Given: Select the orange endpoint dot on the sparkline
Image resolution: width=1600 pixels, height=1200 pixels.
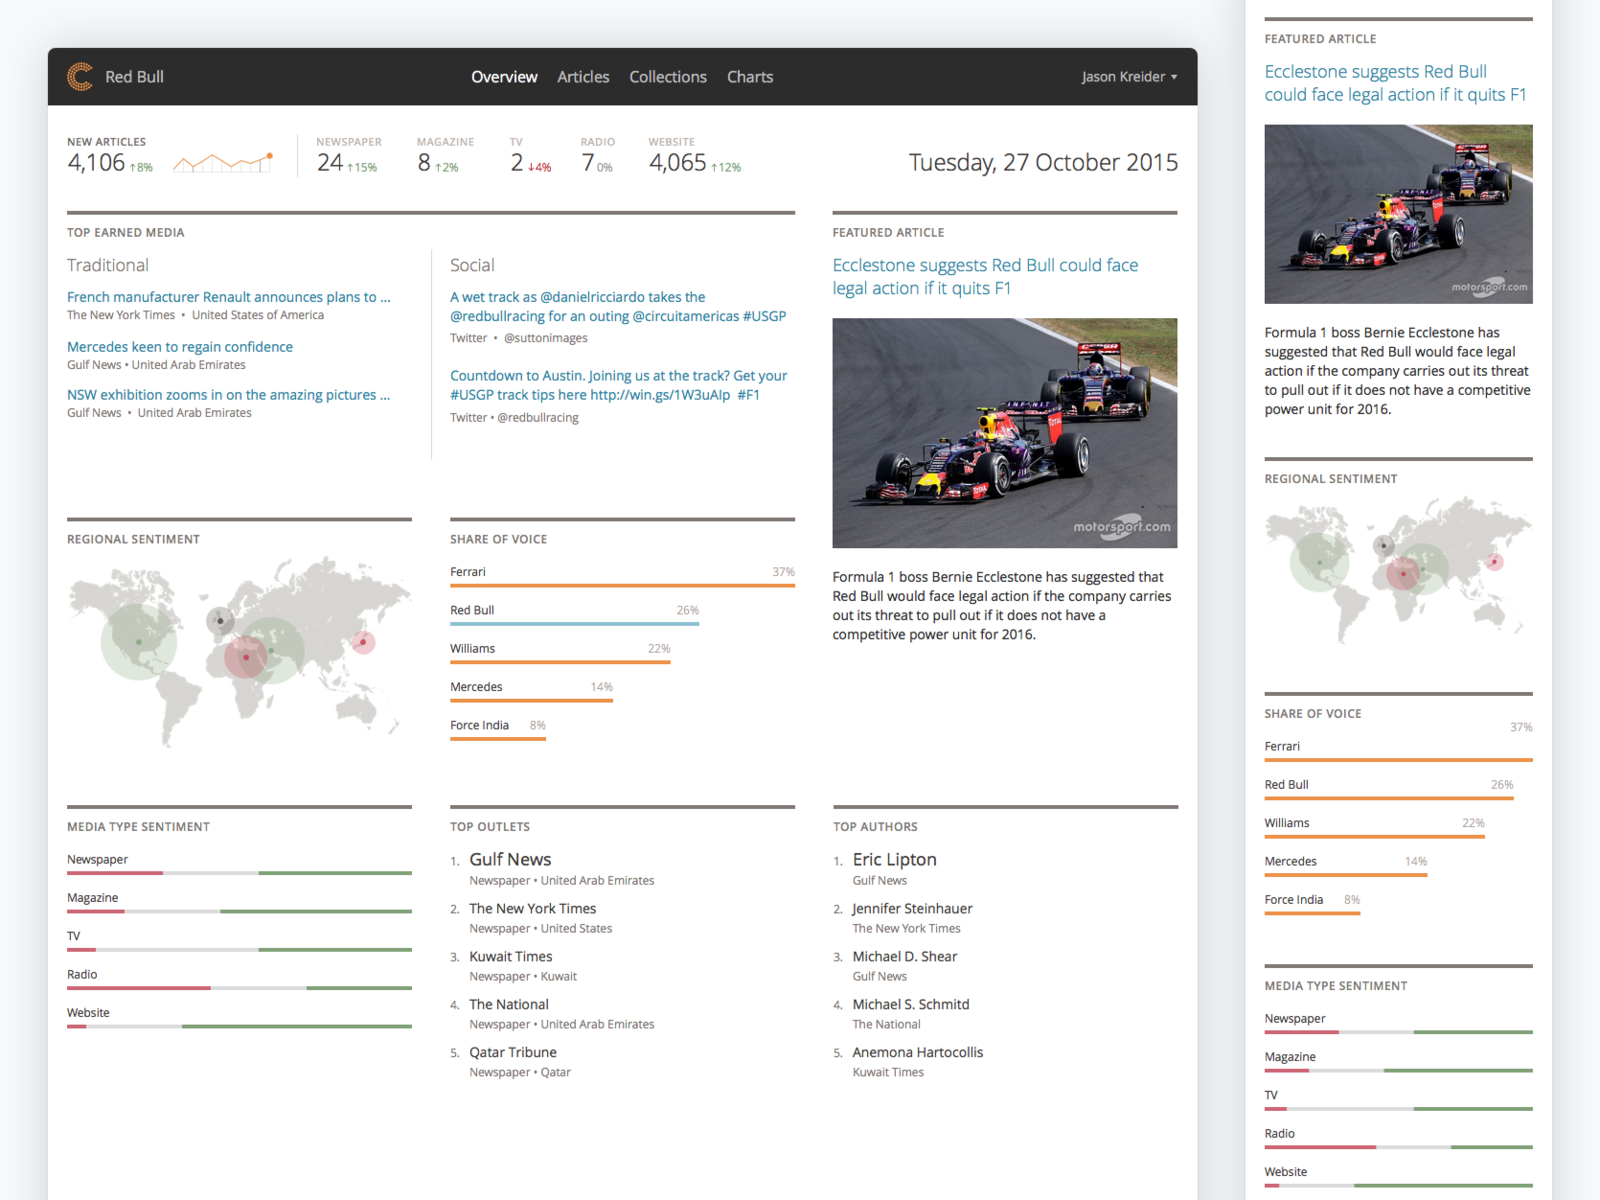Looking at the screenshot, I should (x=268, y=156).
